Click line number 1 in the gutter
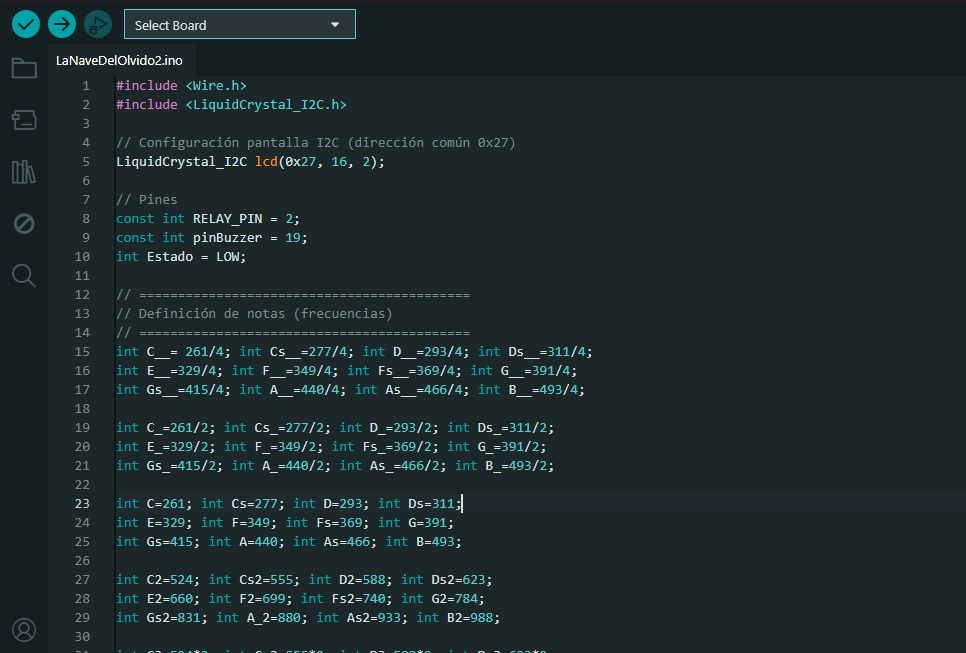The image size is (966, 653). pyautogui.click(x=86, y=86)
